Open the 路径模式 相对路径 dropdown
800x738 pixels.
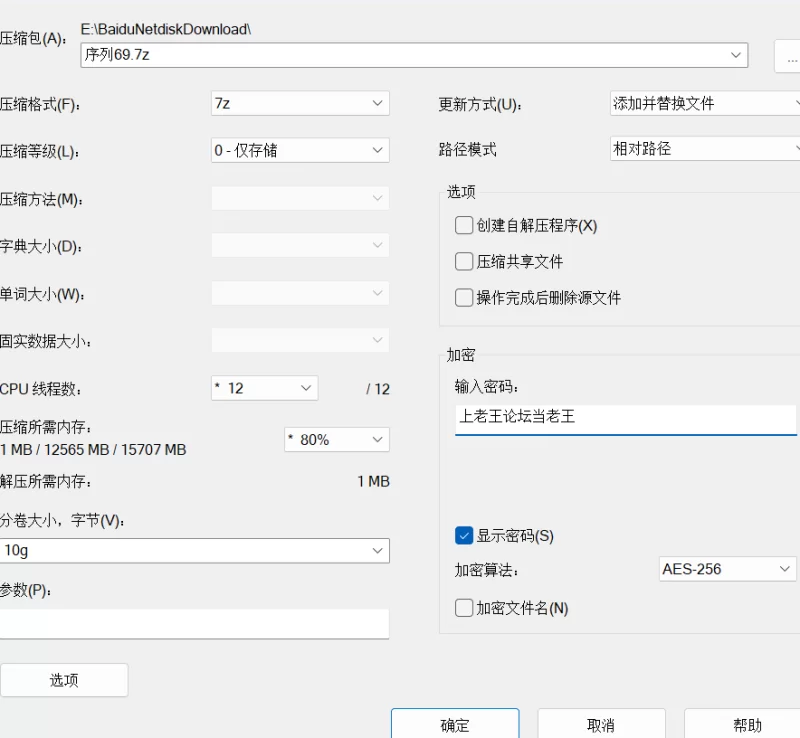tap(705, 149)
